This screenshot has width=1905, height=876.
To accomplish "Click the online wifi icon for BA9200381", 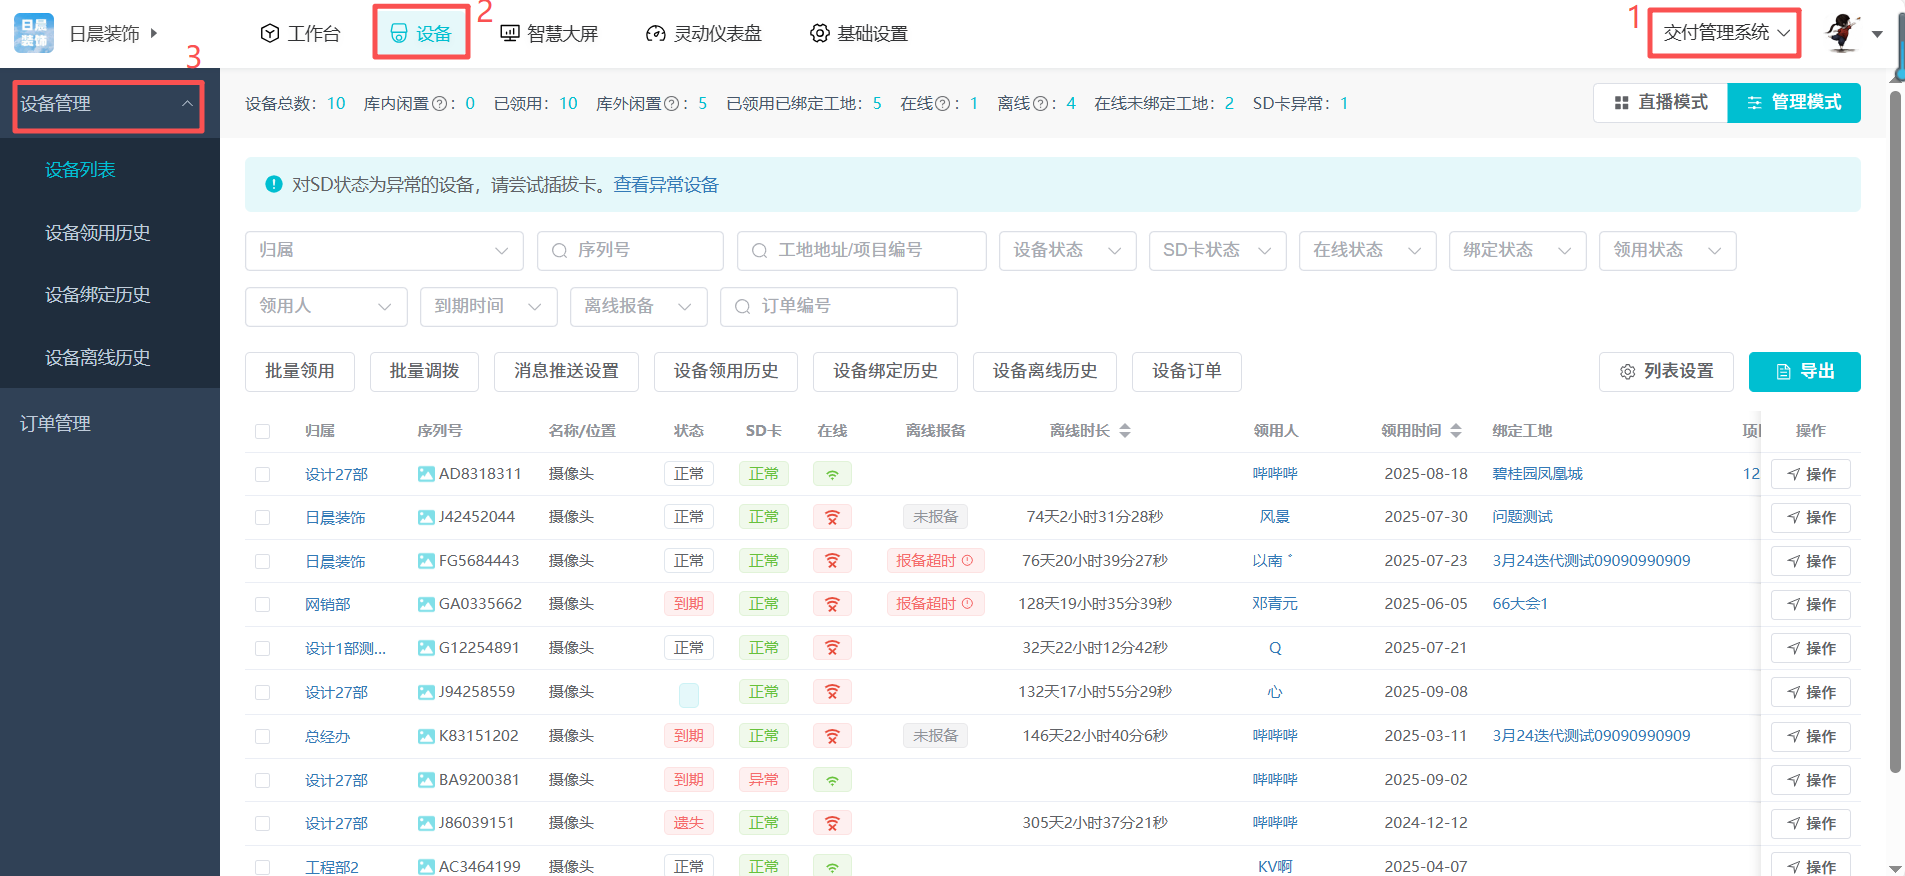I will pyautogui.click(x=832, y=780).
